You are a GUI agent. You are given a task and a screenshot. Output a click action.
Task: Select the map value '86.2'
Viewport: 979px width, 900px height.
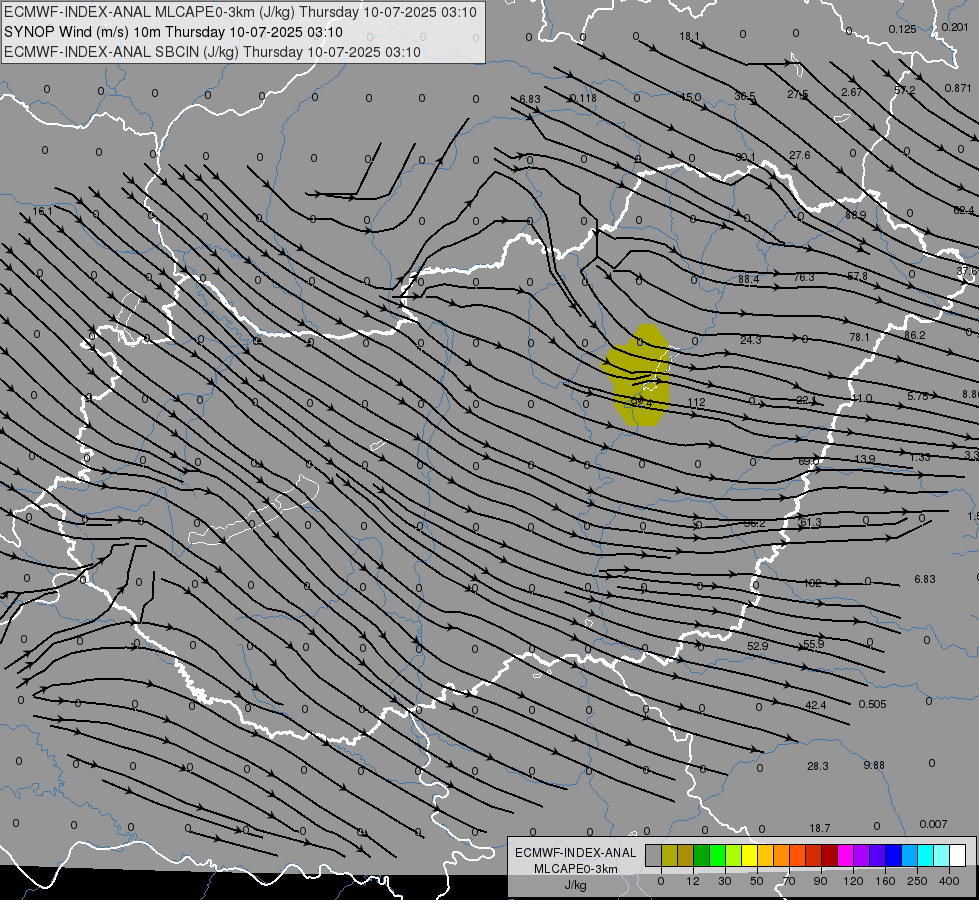914,335
